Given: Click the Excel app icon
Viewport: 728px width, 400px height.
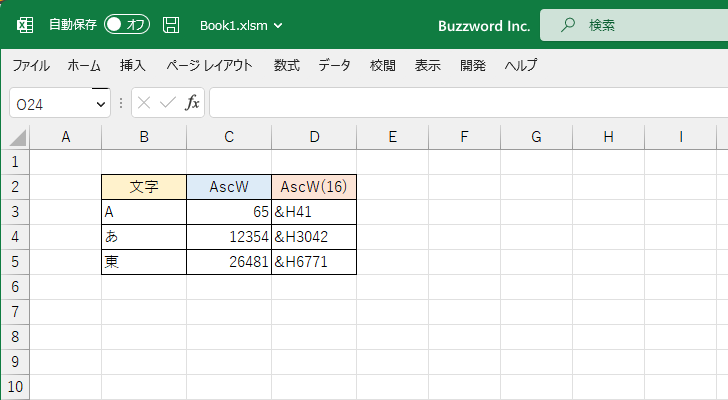Looking at the screenshot, I should pos(25,25).
